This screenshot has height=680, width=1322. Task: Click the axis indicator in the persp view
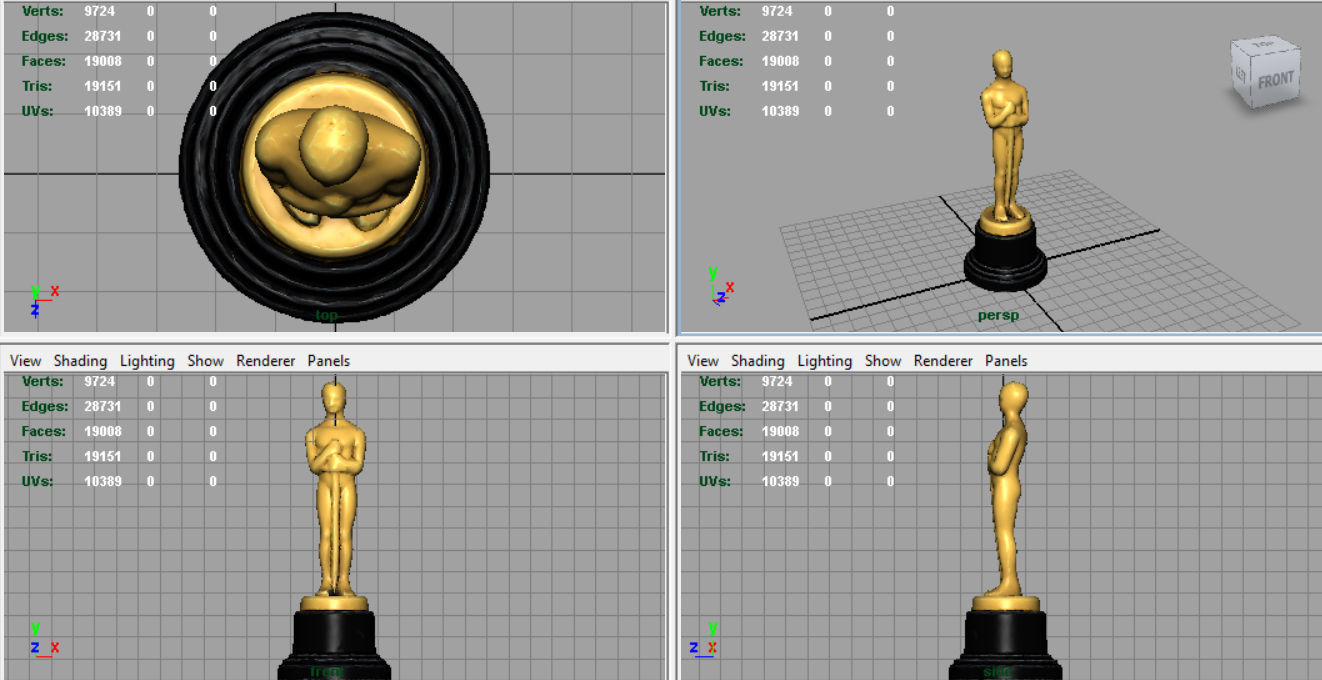click(721, 285)
